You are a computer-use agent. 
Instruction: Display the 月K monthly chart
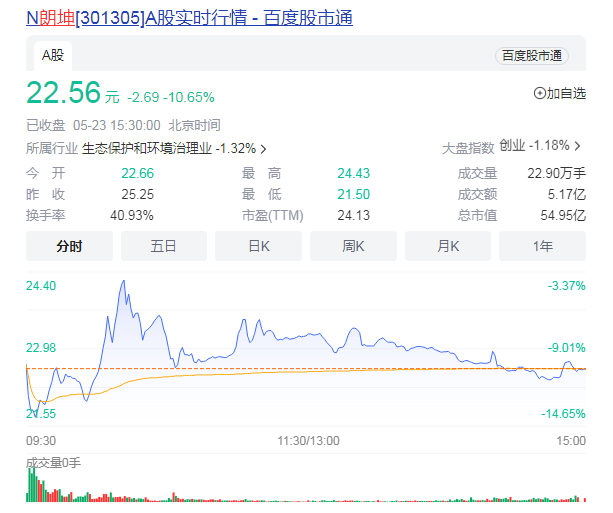pyautogui.click(x=447, y=246)
